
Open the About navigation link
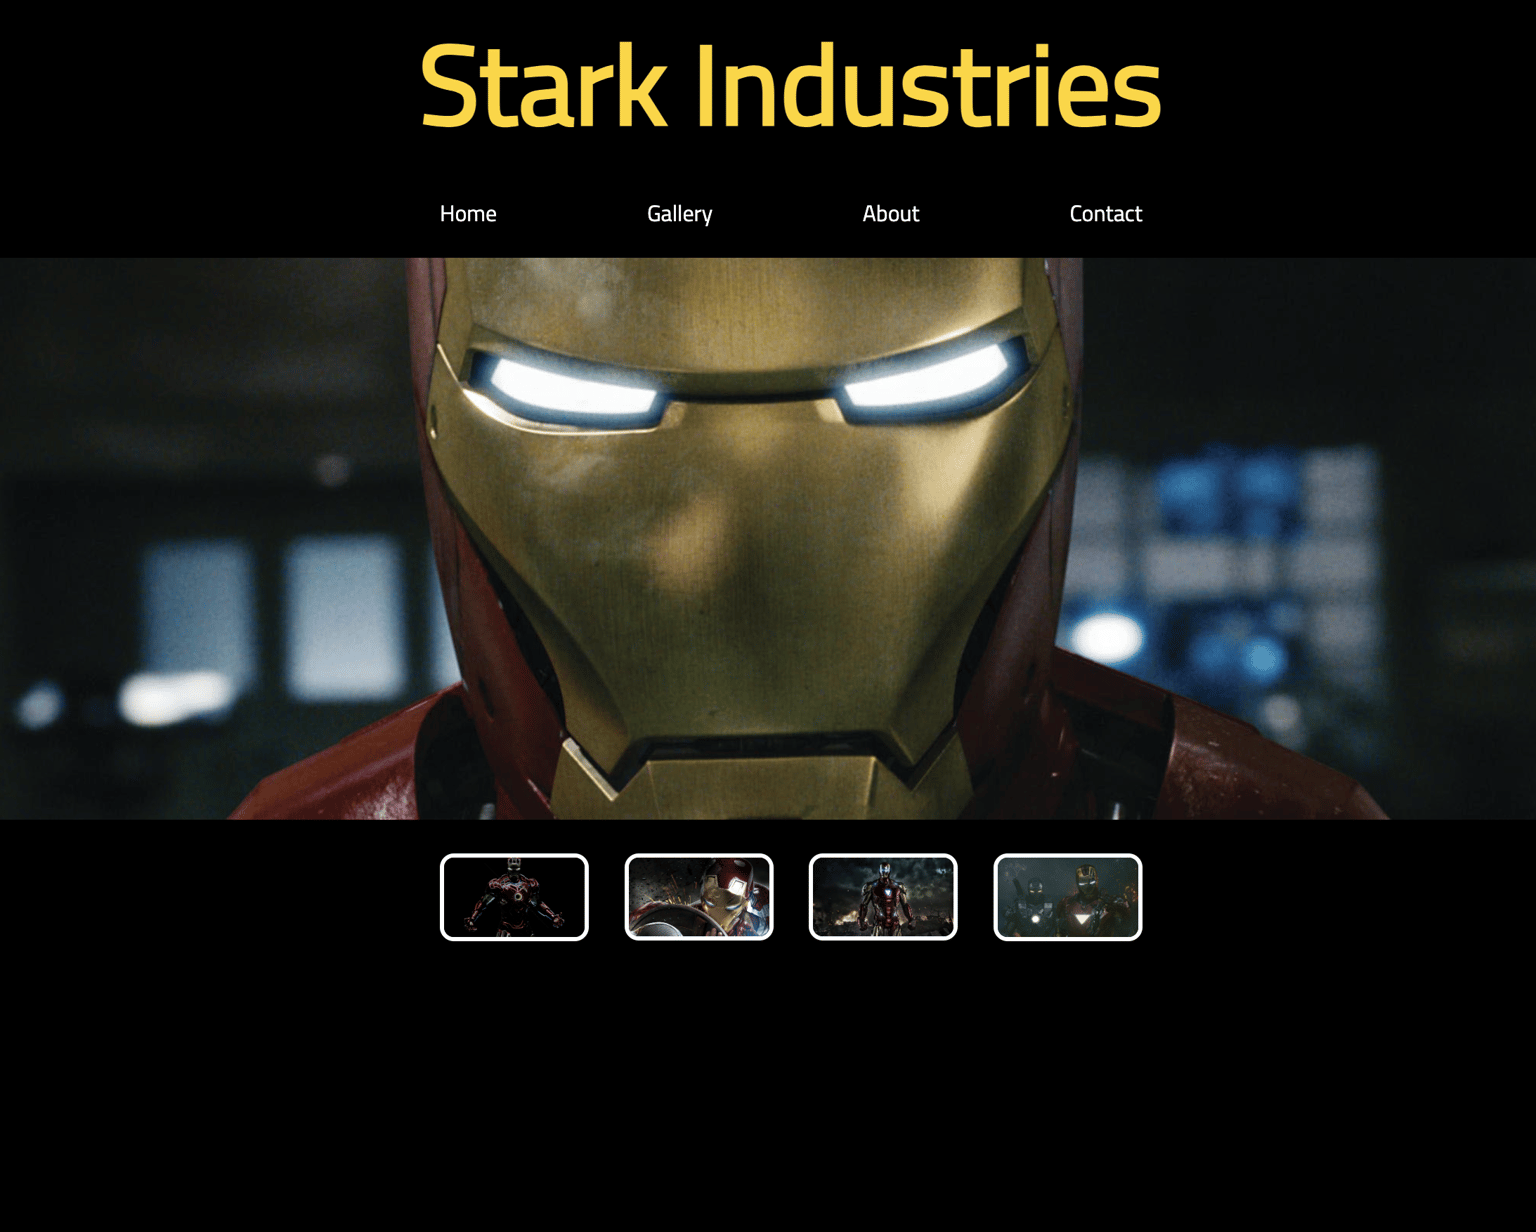click(x=890, y=214)
